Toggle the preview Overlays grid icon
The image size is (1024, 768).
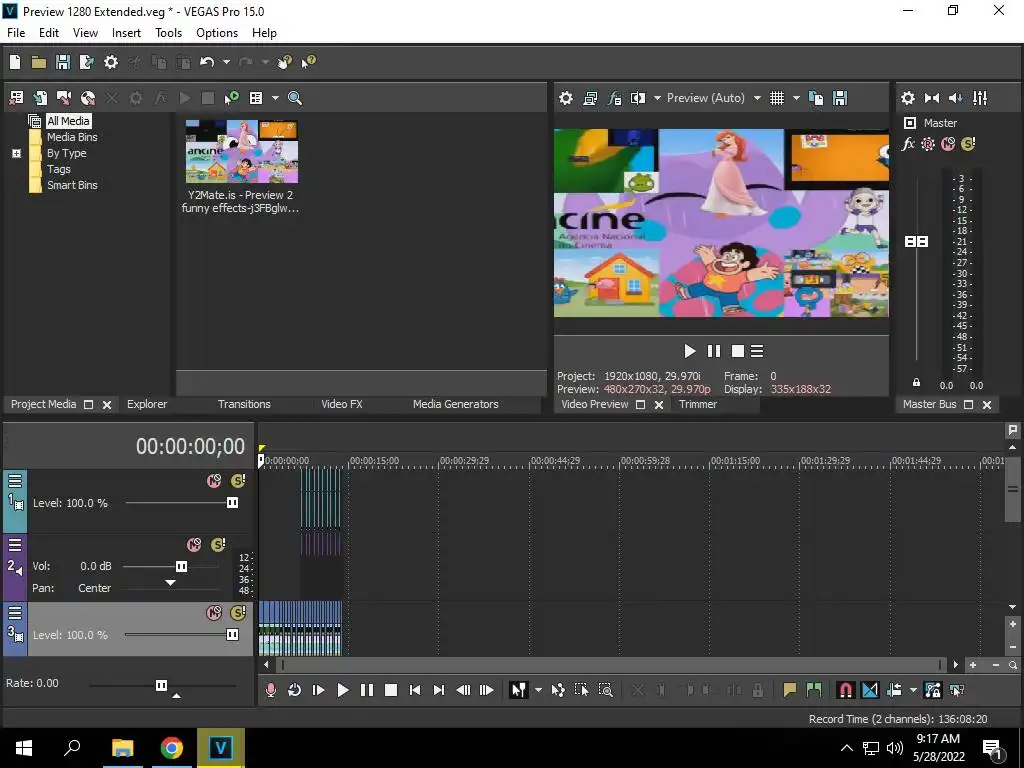[x=776, y=98]
